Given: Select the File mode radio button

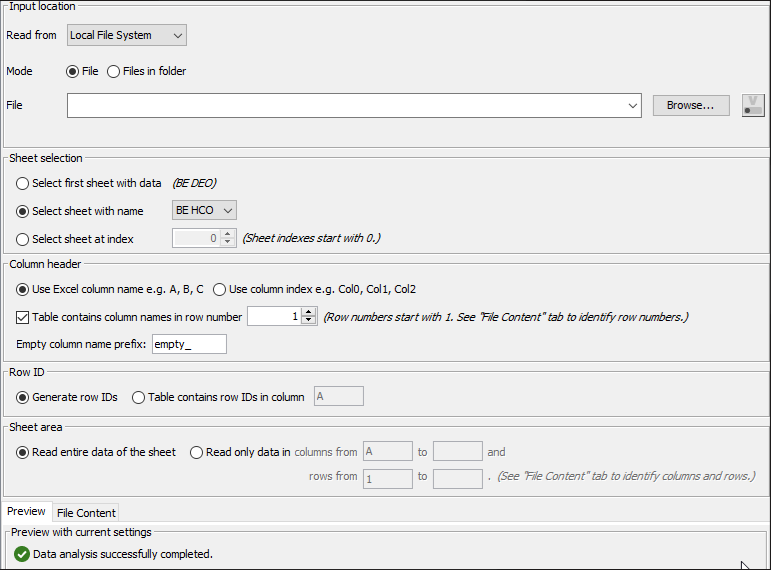Looking at the screenshot, I should tap(72, 71).
